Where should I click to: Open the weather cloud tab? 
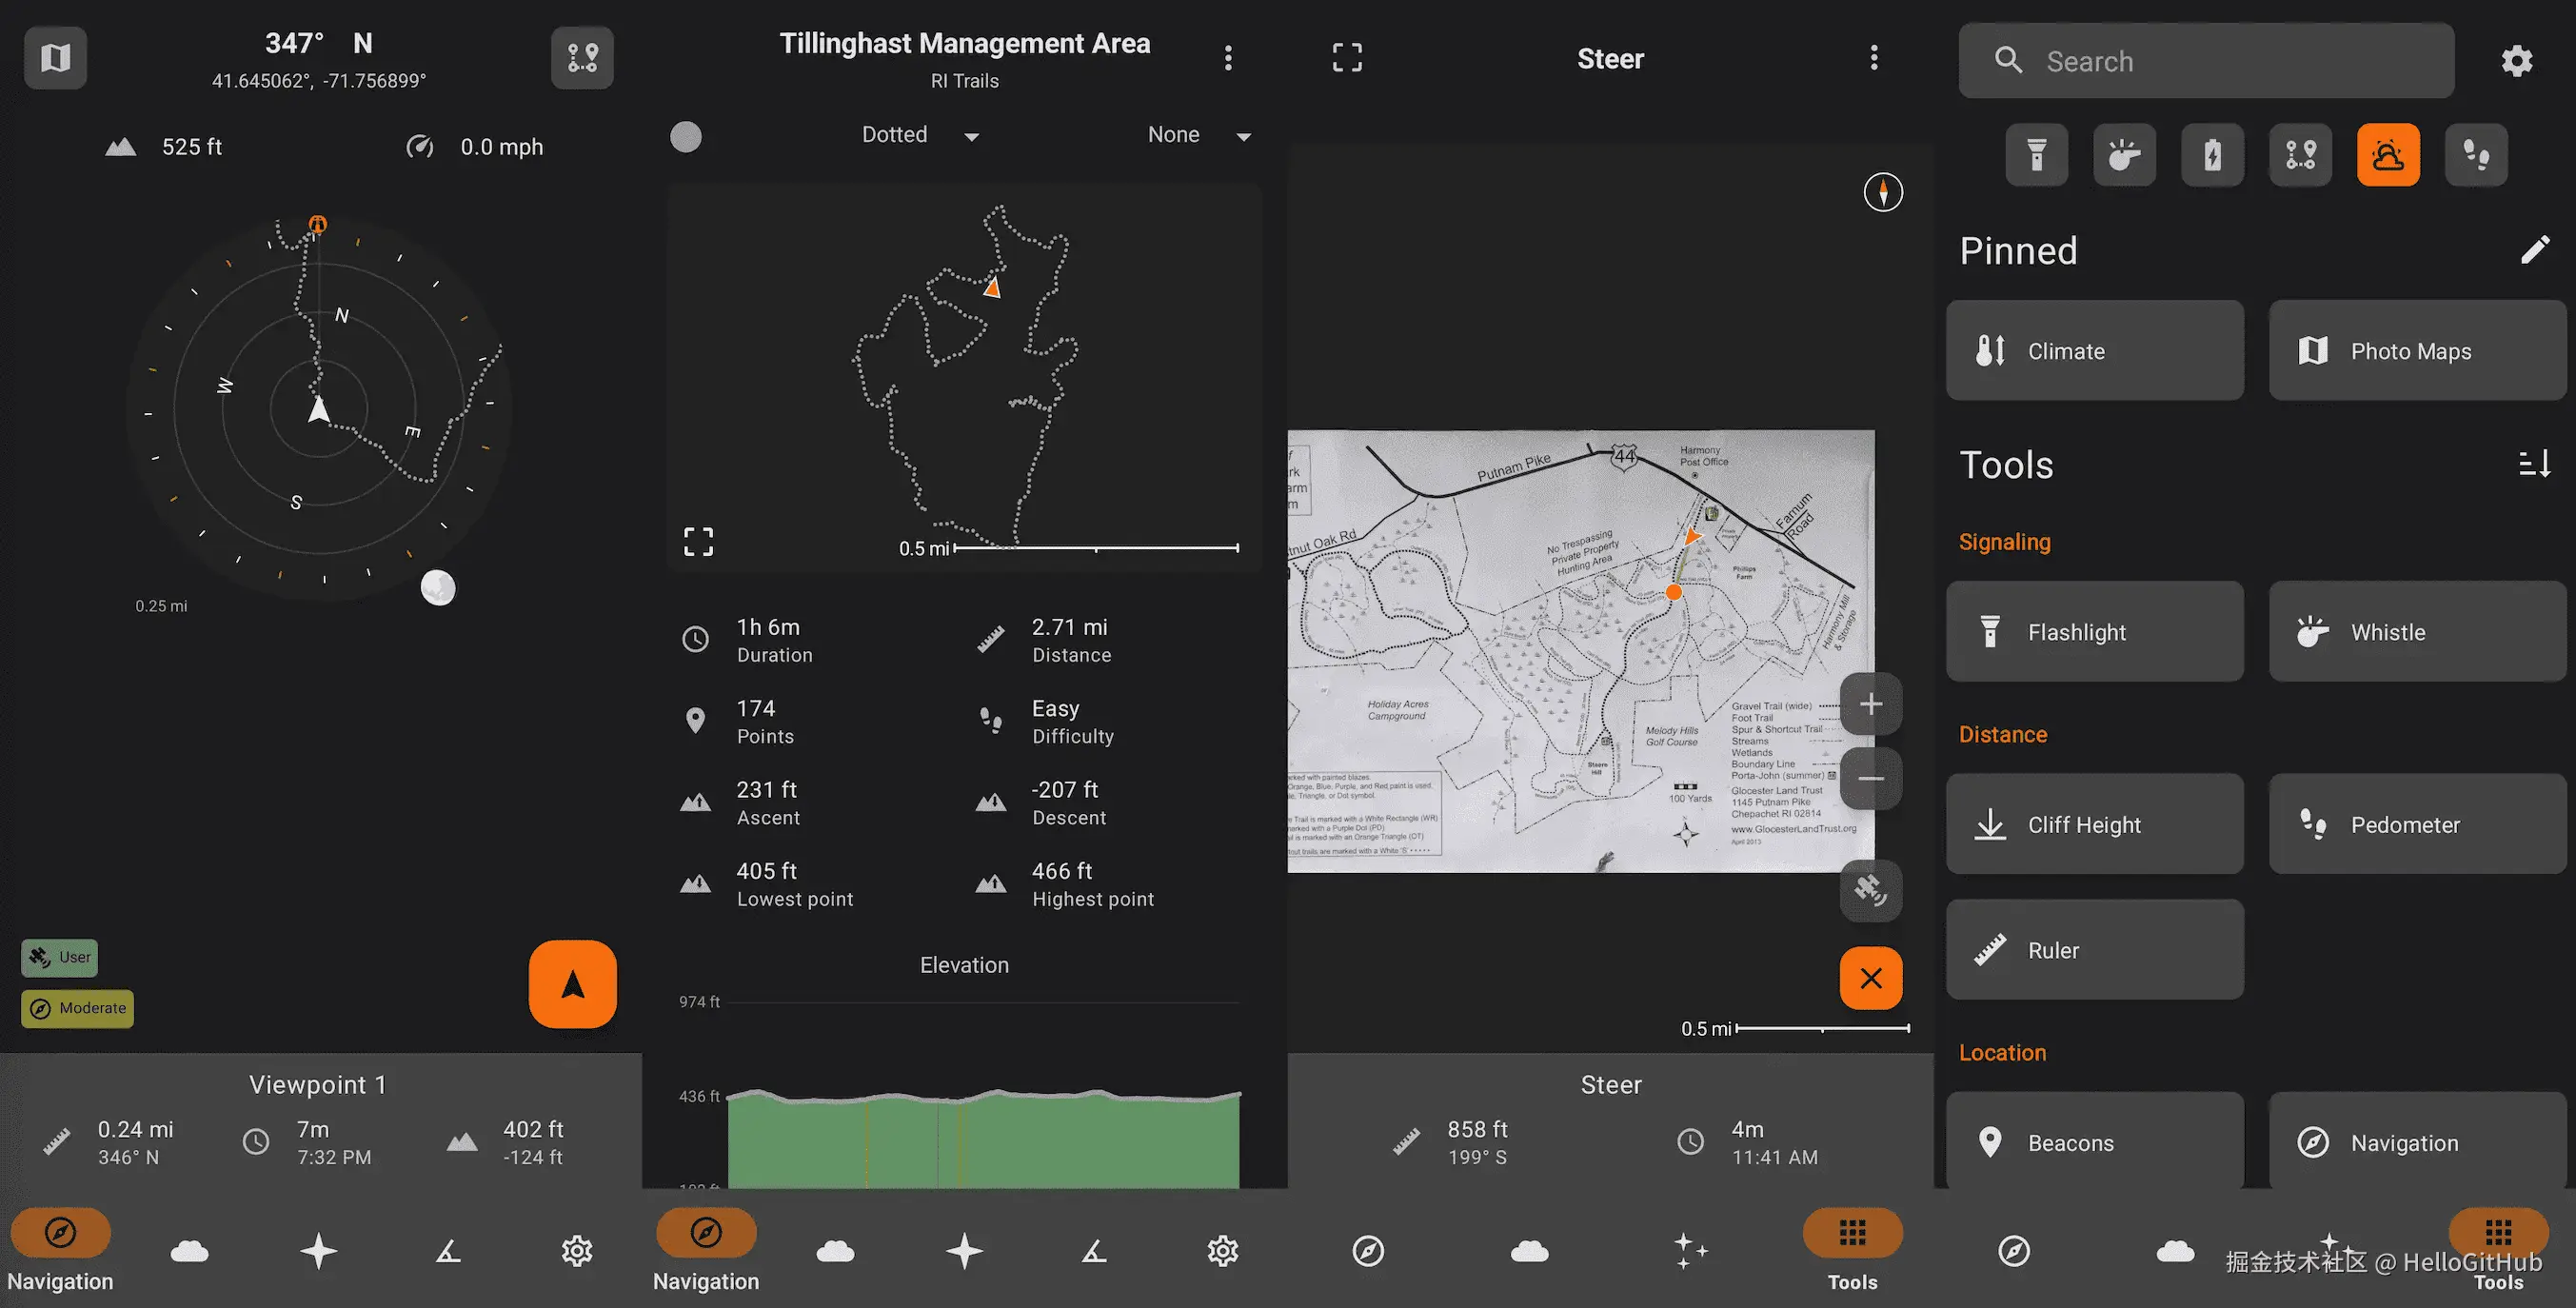pyautogui.click(x=189, y=1250)
